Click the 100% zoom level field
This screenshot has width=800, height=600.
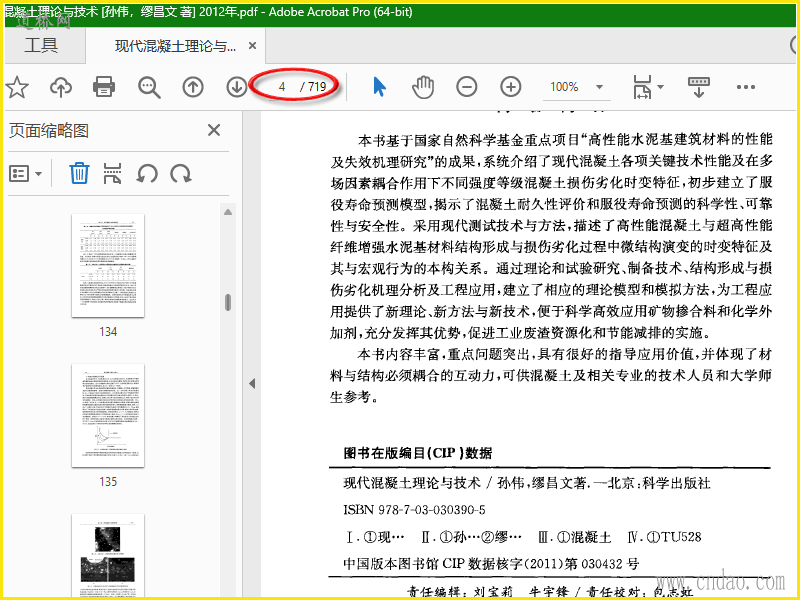point(564,87)
